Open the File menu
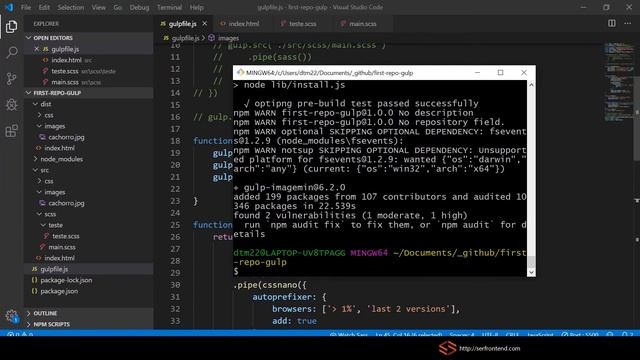Image resolution: width=640 pixels, height=360 pixels. (x=26, y=7)
